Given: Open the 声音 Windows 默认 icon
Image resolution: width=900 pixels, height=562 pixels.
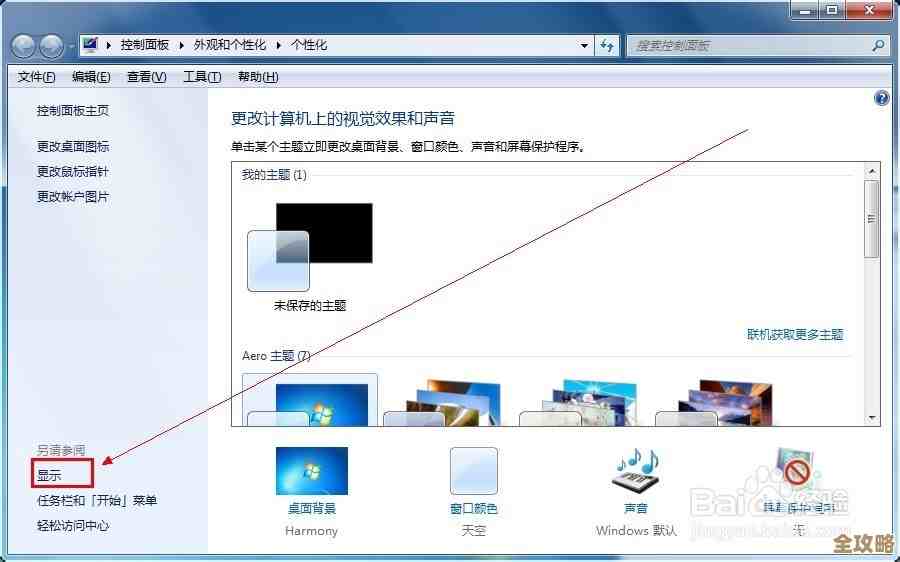Looking at the screenshot, I should tap(636, 471).
